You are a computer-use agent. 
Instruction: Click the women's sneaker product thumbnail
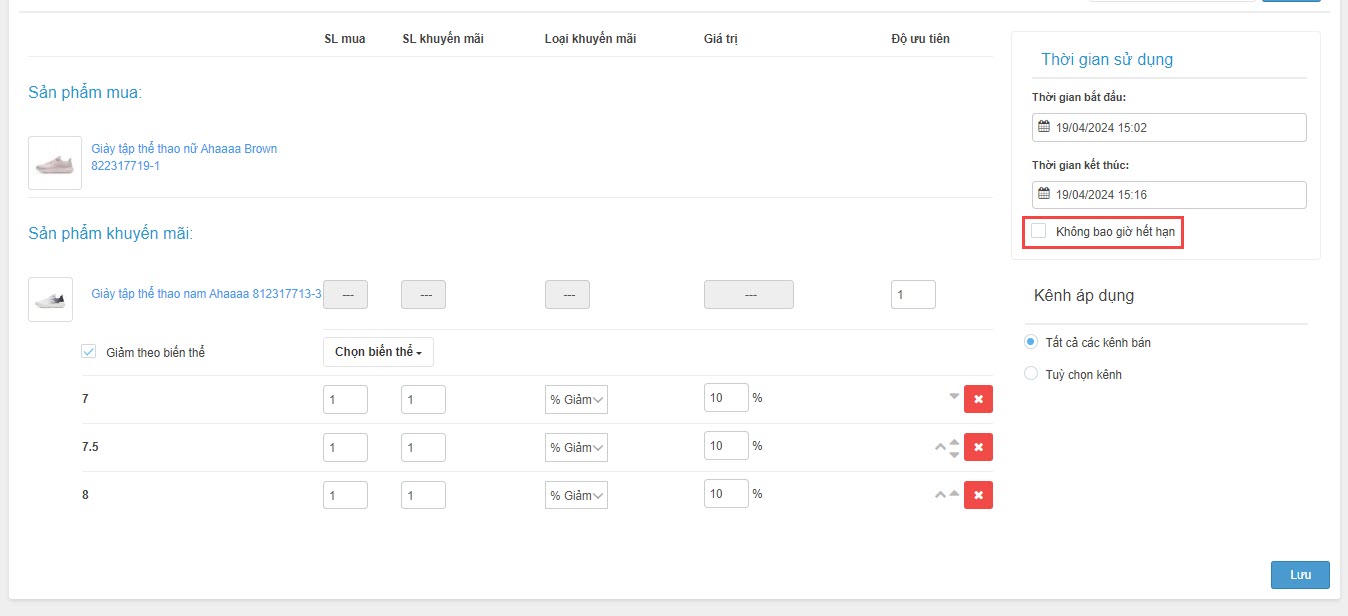tap(55, 163)
